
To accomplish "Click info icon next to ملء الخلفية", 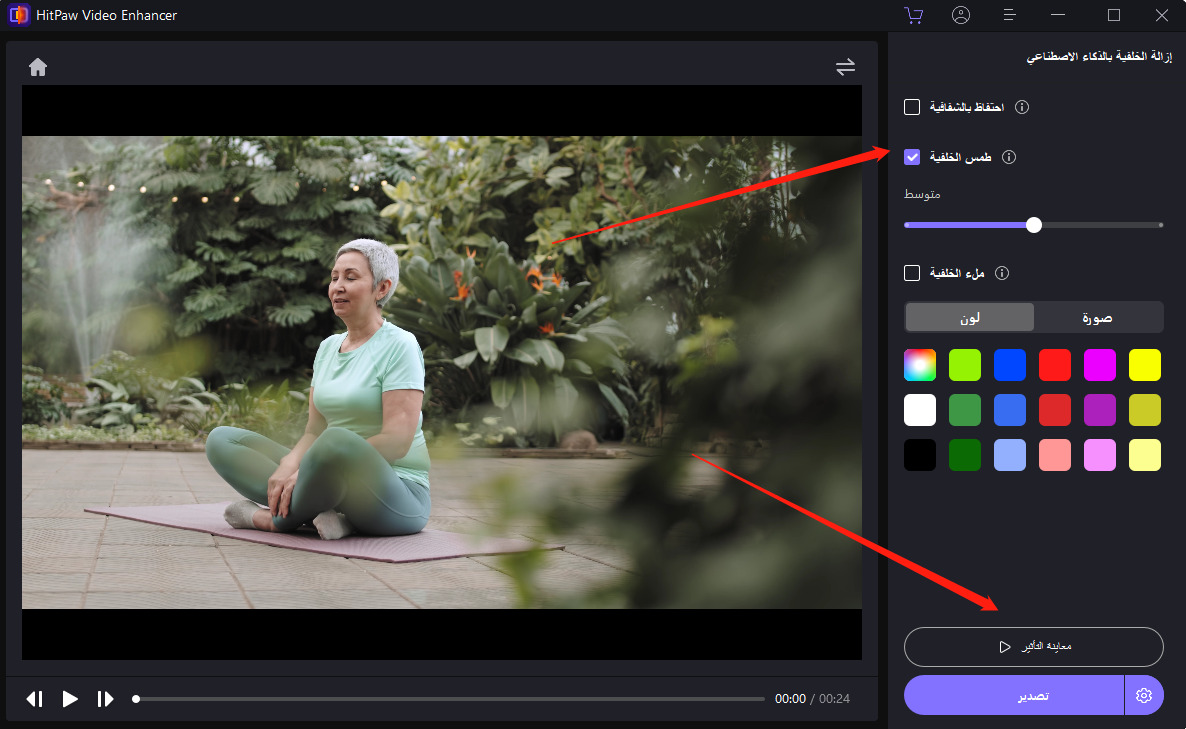I will [x=1002, y=273].
